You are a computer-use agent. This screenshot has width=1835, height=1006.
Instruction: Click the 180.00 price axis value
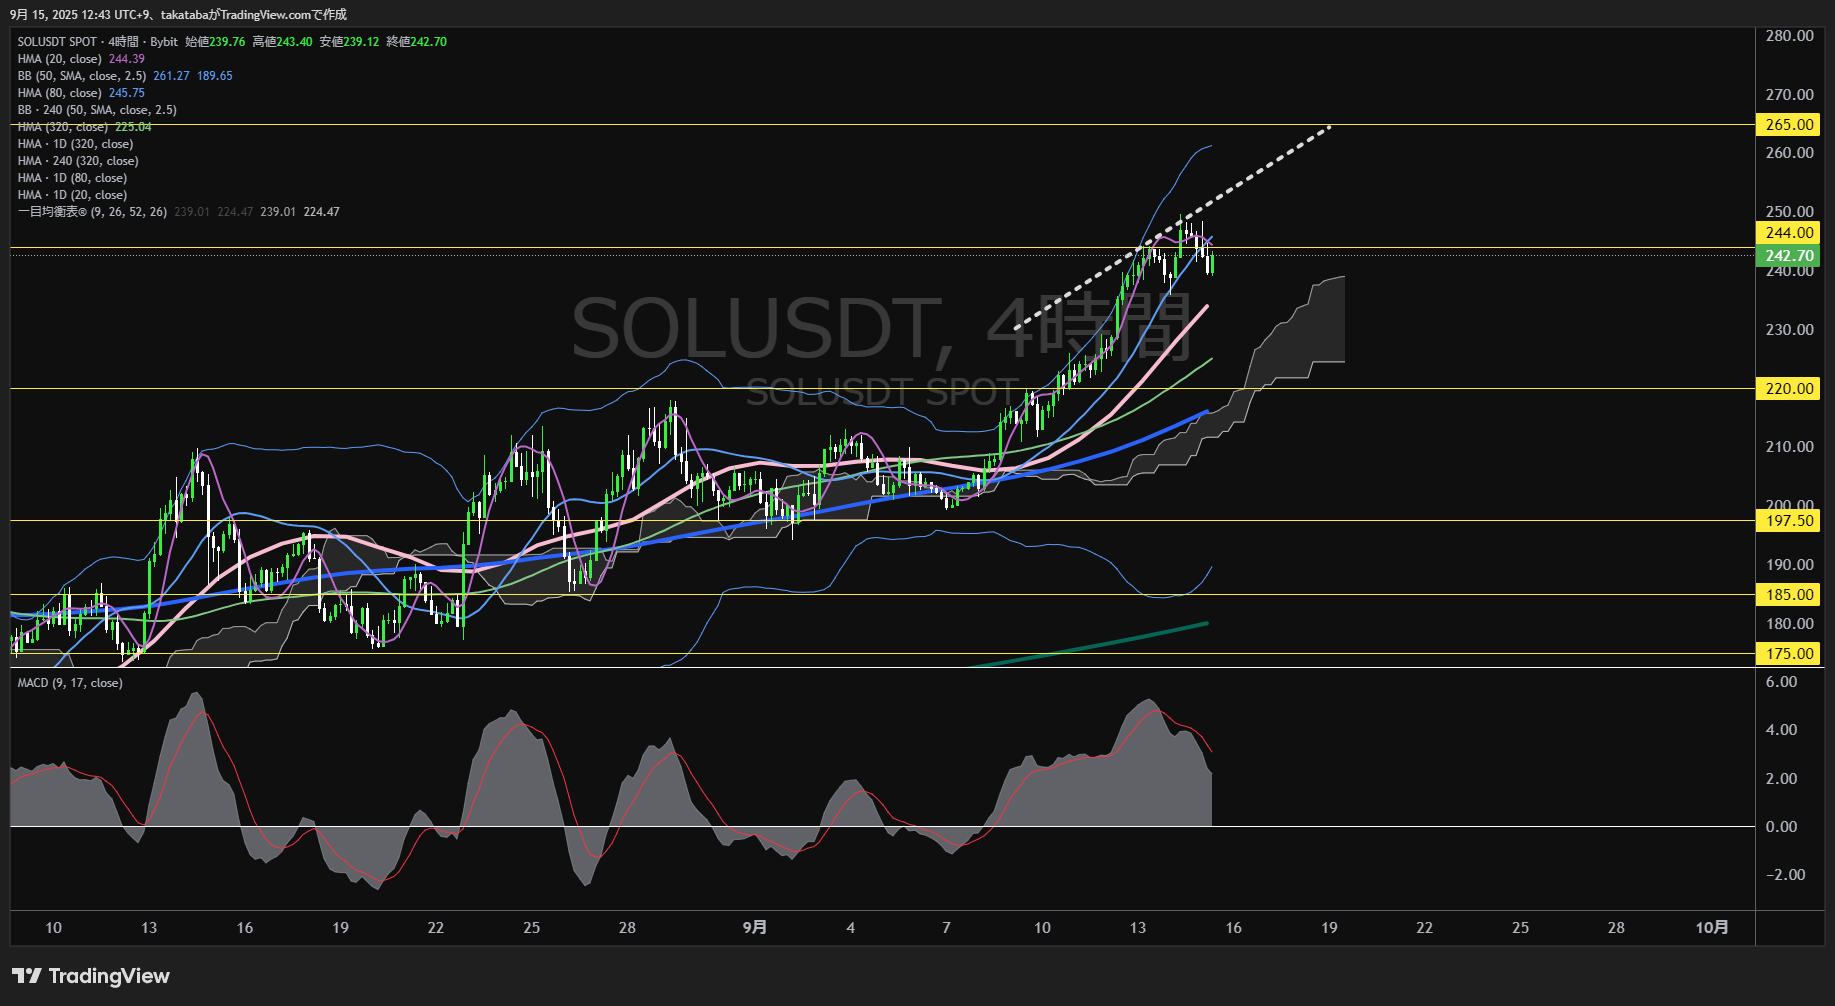tap(1789, 624)
